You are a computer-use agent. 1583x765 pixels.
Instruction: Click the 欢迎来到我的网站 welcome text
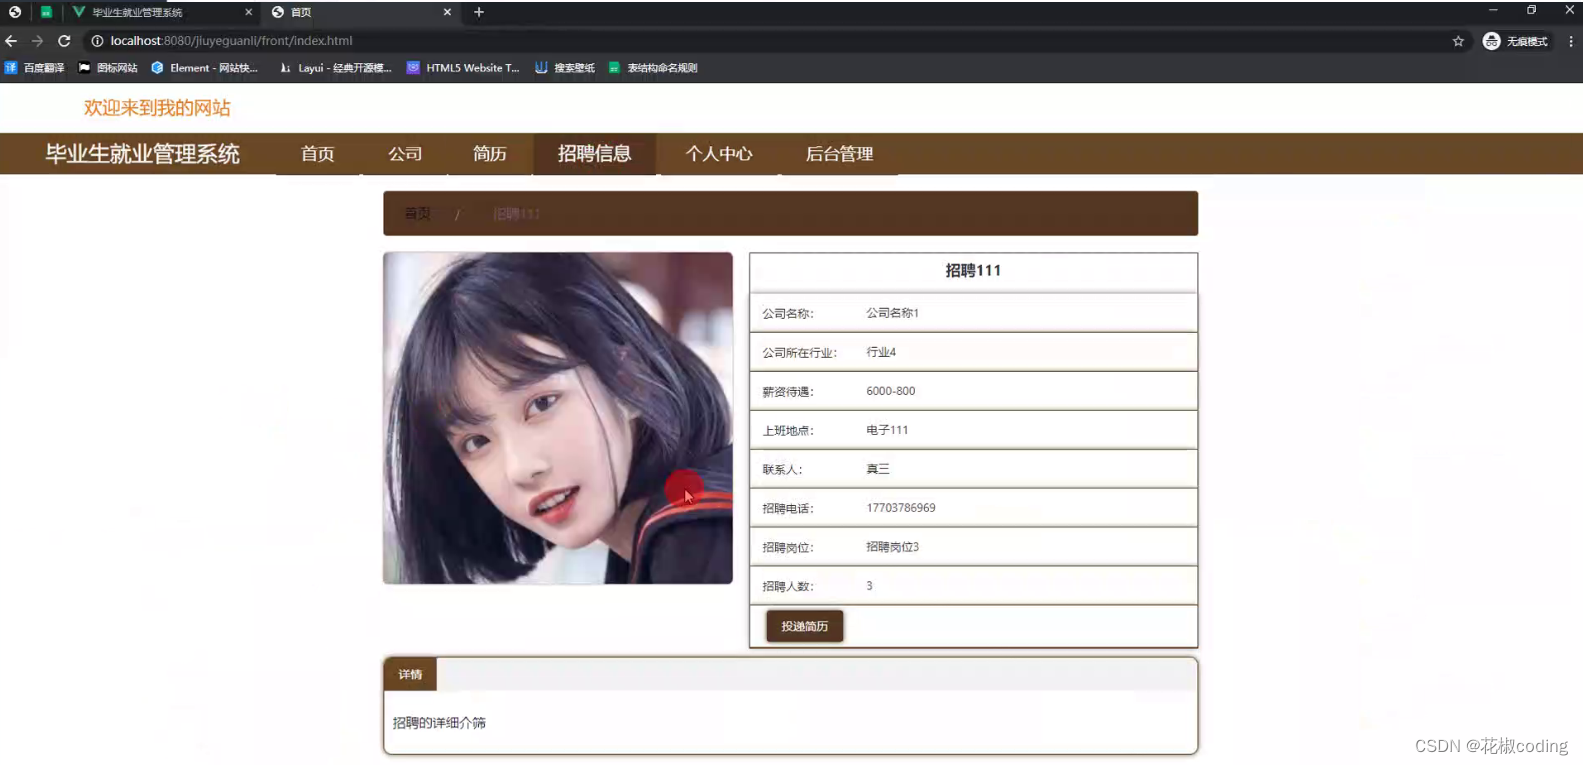157,108
